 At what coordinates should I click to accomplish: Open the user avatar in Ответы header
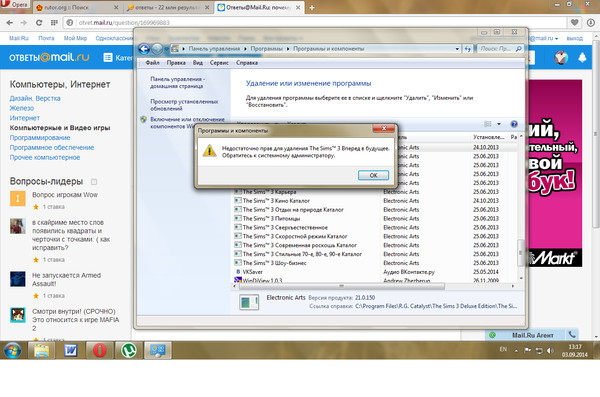click(561, 57)
